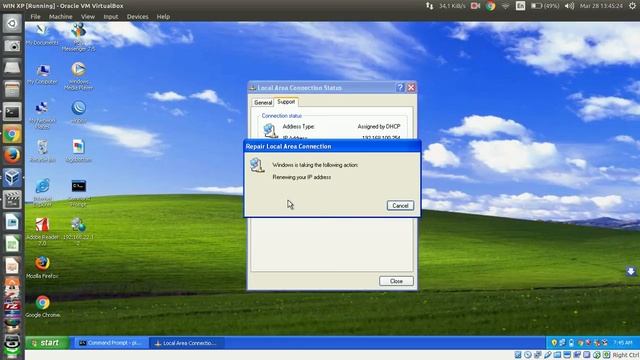Click the Ubuntu sound volume indicator
The width and height of the screenshot is (640, 360).
pyautogui.click(x=569, y=6)
